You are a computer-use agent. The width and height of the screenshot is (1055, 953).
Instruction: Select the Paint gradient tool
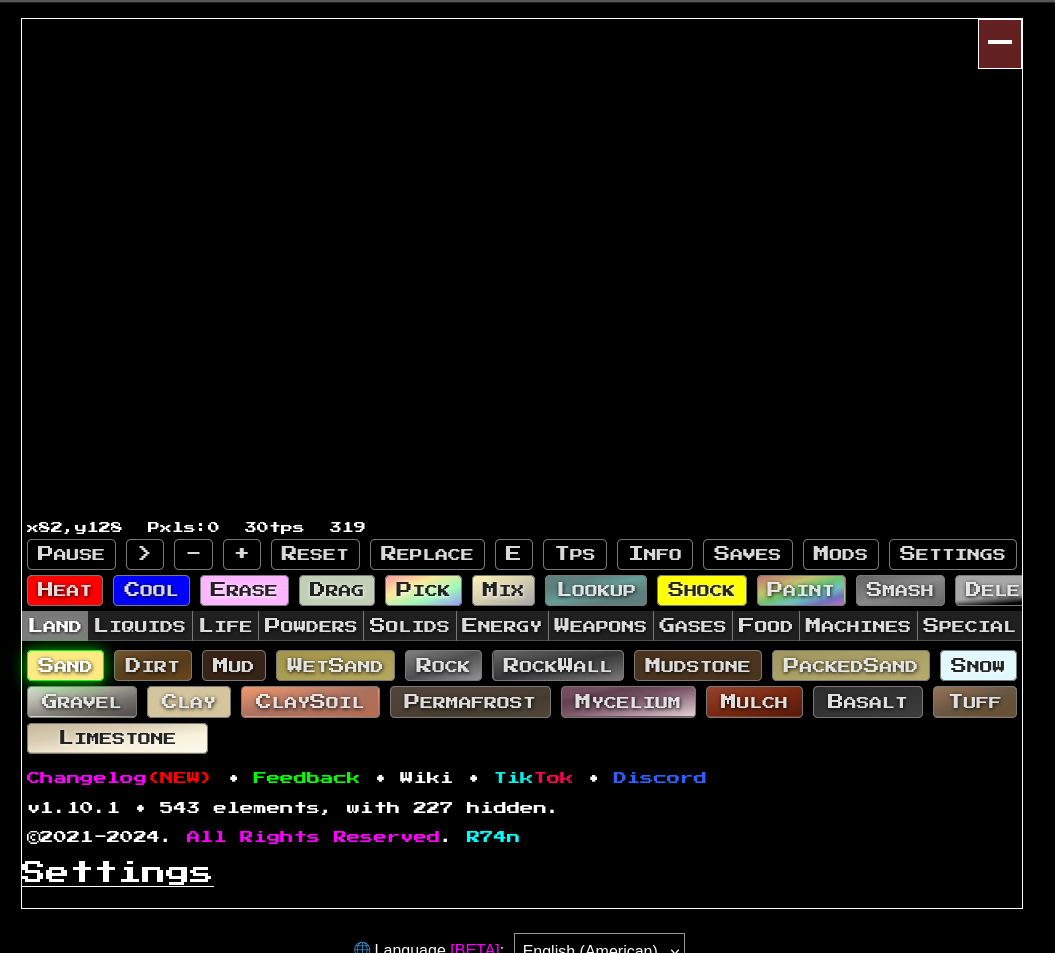pos(800,590)
